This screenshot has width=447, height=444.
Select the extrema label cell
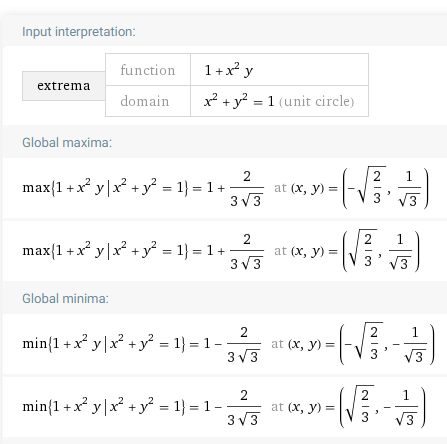(x=64, y=86)
